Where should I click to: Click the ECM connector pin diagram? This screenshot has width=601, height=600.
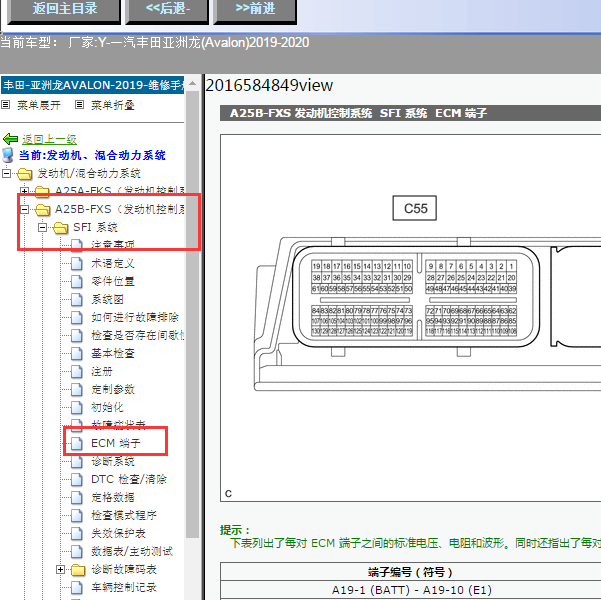coord(416,297)
